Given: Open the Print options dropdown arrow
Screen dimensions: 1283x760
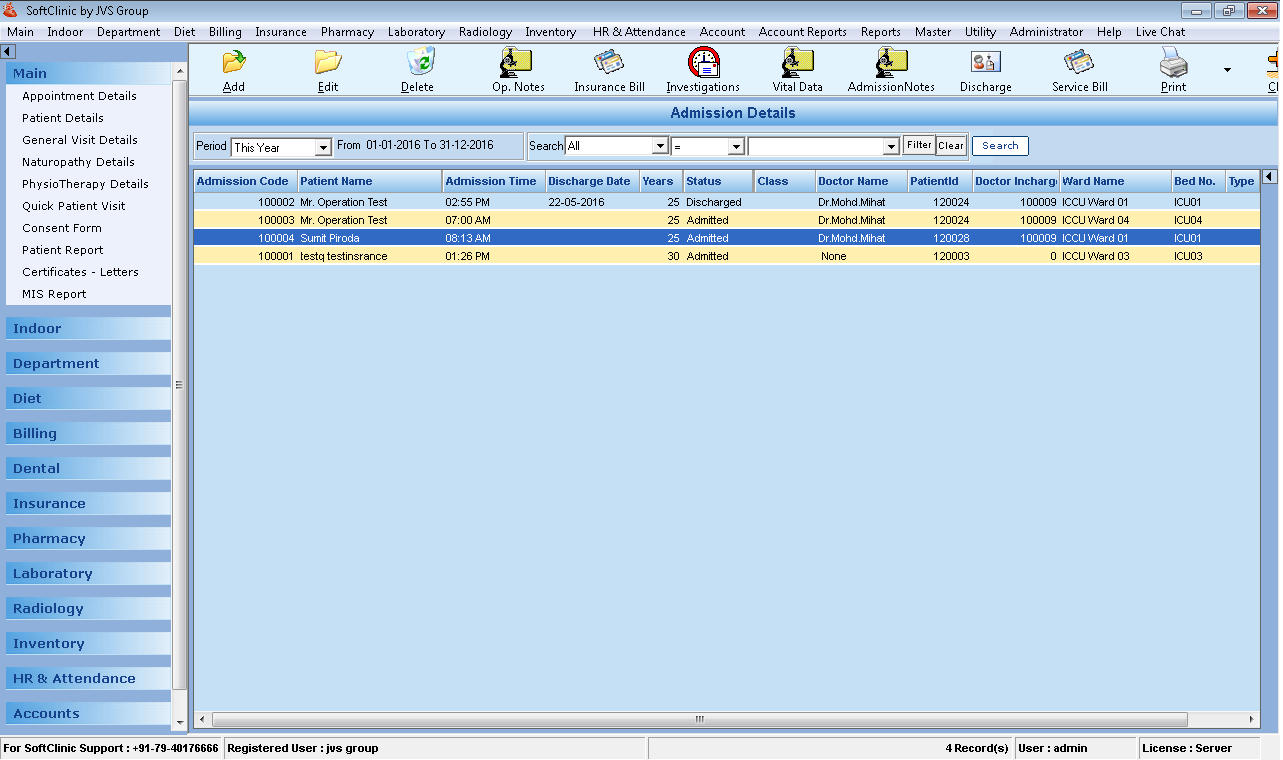Looking at the screenshot, I should 1227,69.
